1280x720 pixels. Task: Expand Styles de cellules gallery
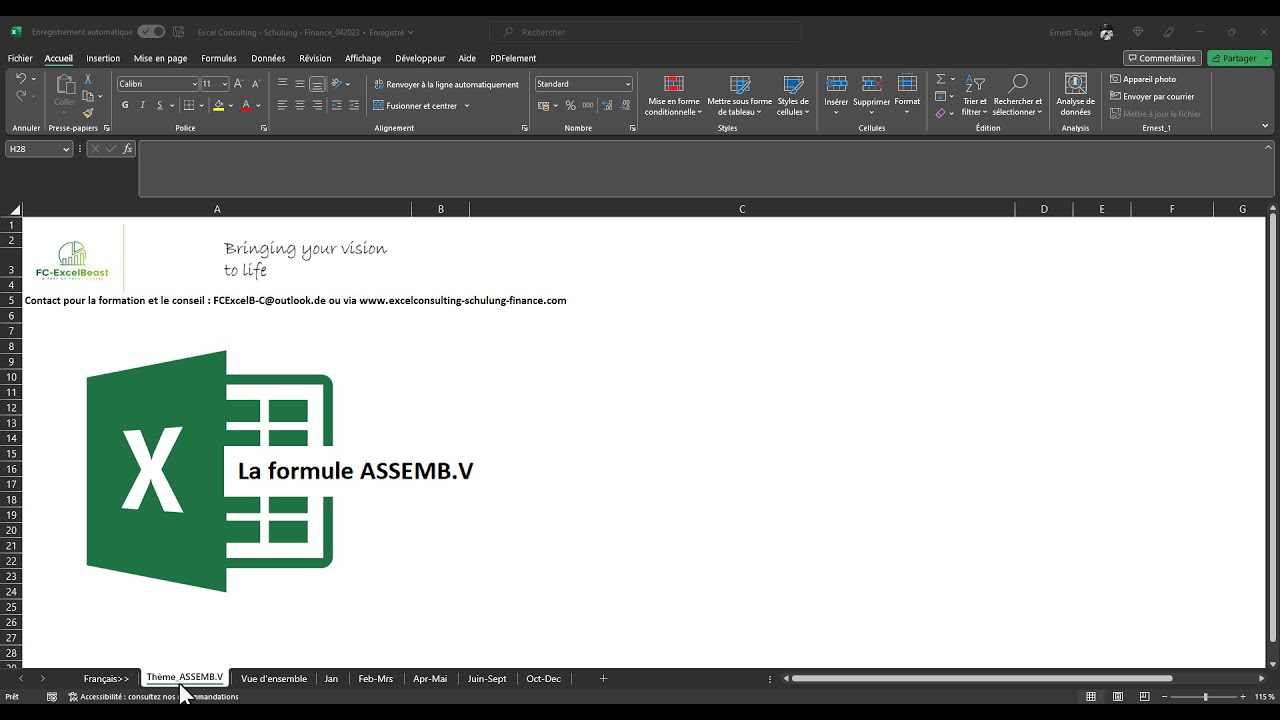tap(793, 96)
